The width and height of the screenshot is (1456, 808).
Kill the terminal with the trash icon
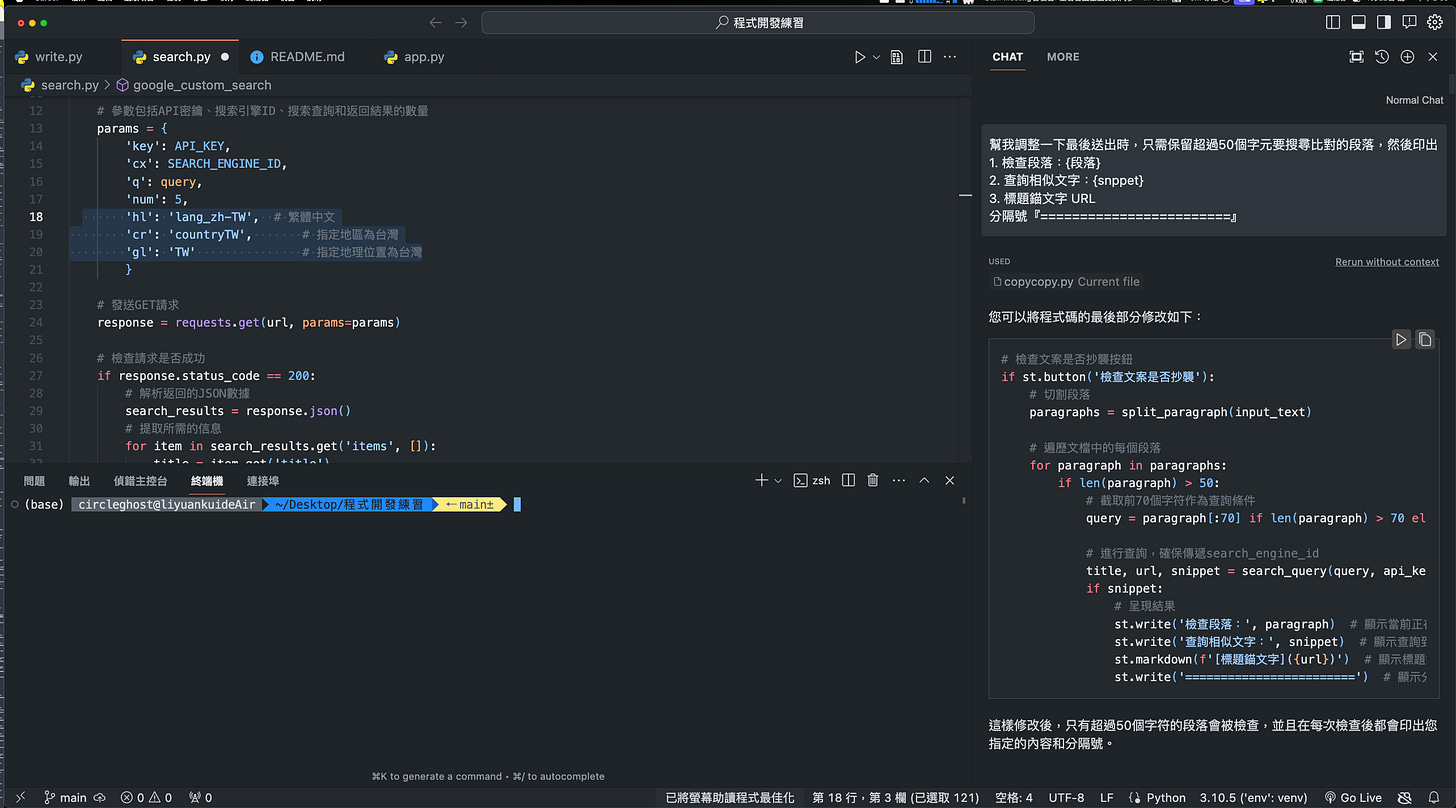point(872,480)
